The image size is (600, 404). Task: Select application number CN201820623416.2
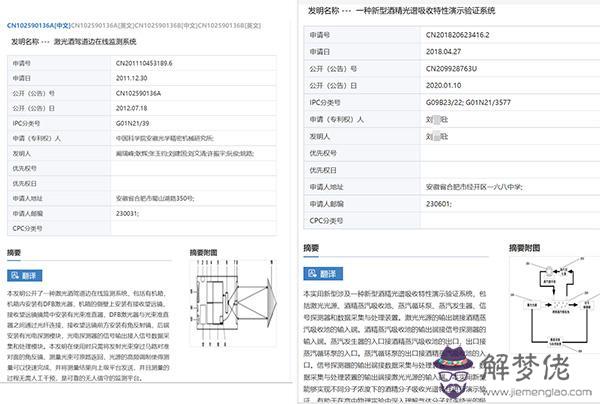(457, 35)
